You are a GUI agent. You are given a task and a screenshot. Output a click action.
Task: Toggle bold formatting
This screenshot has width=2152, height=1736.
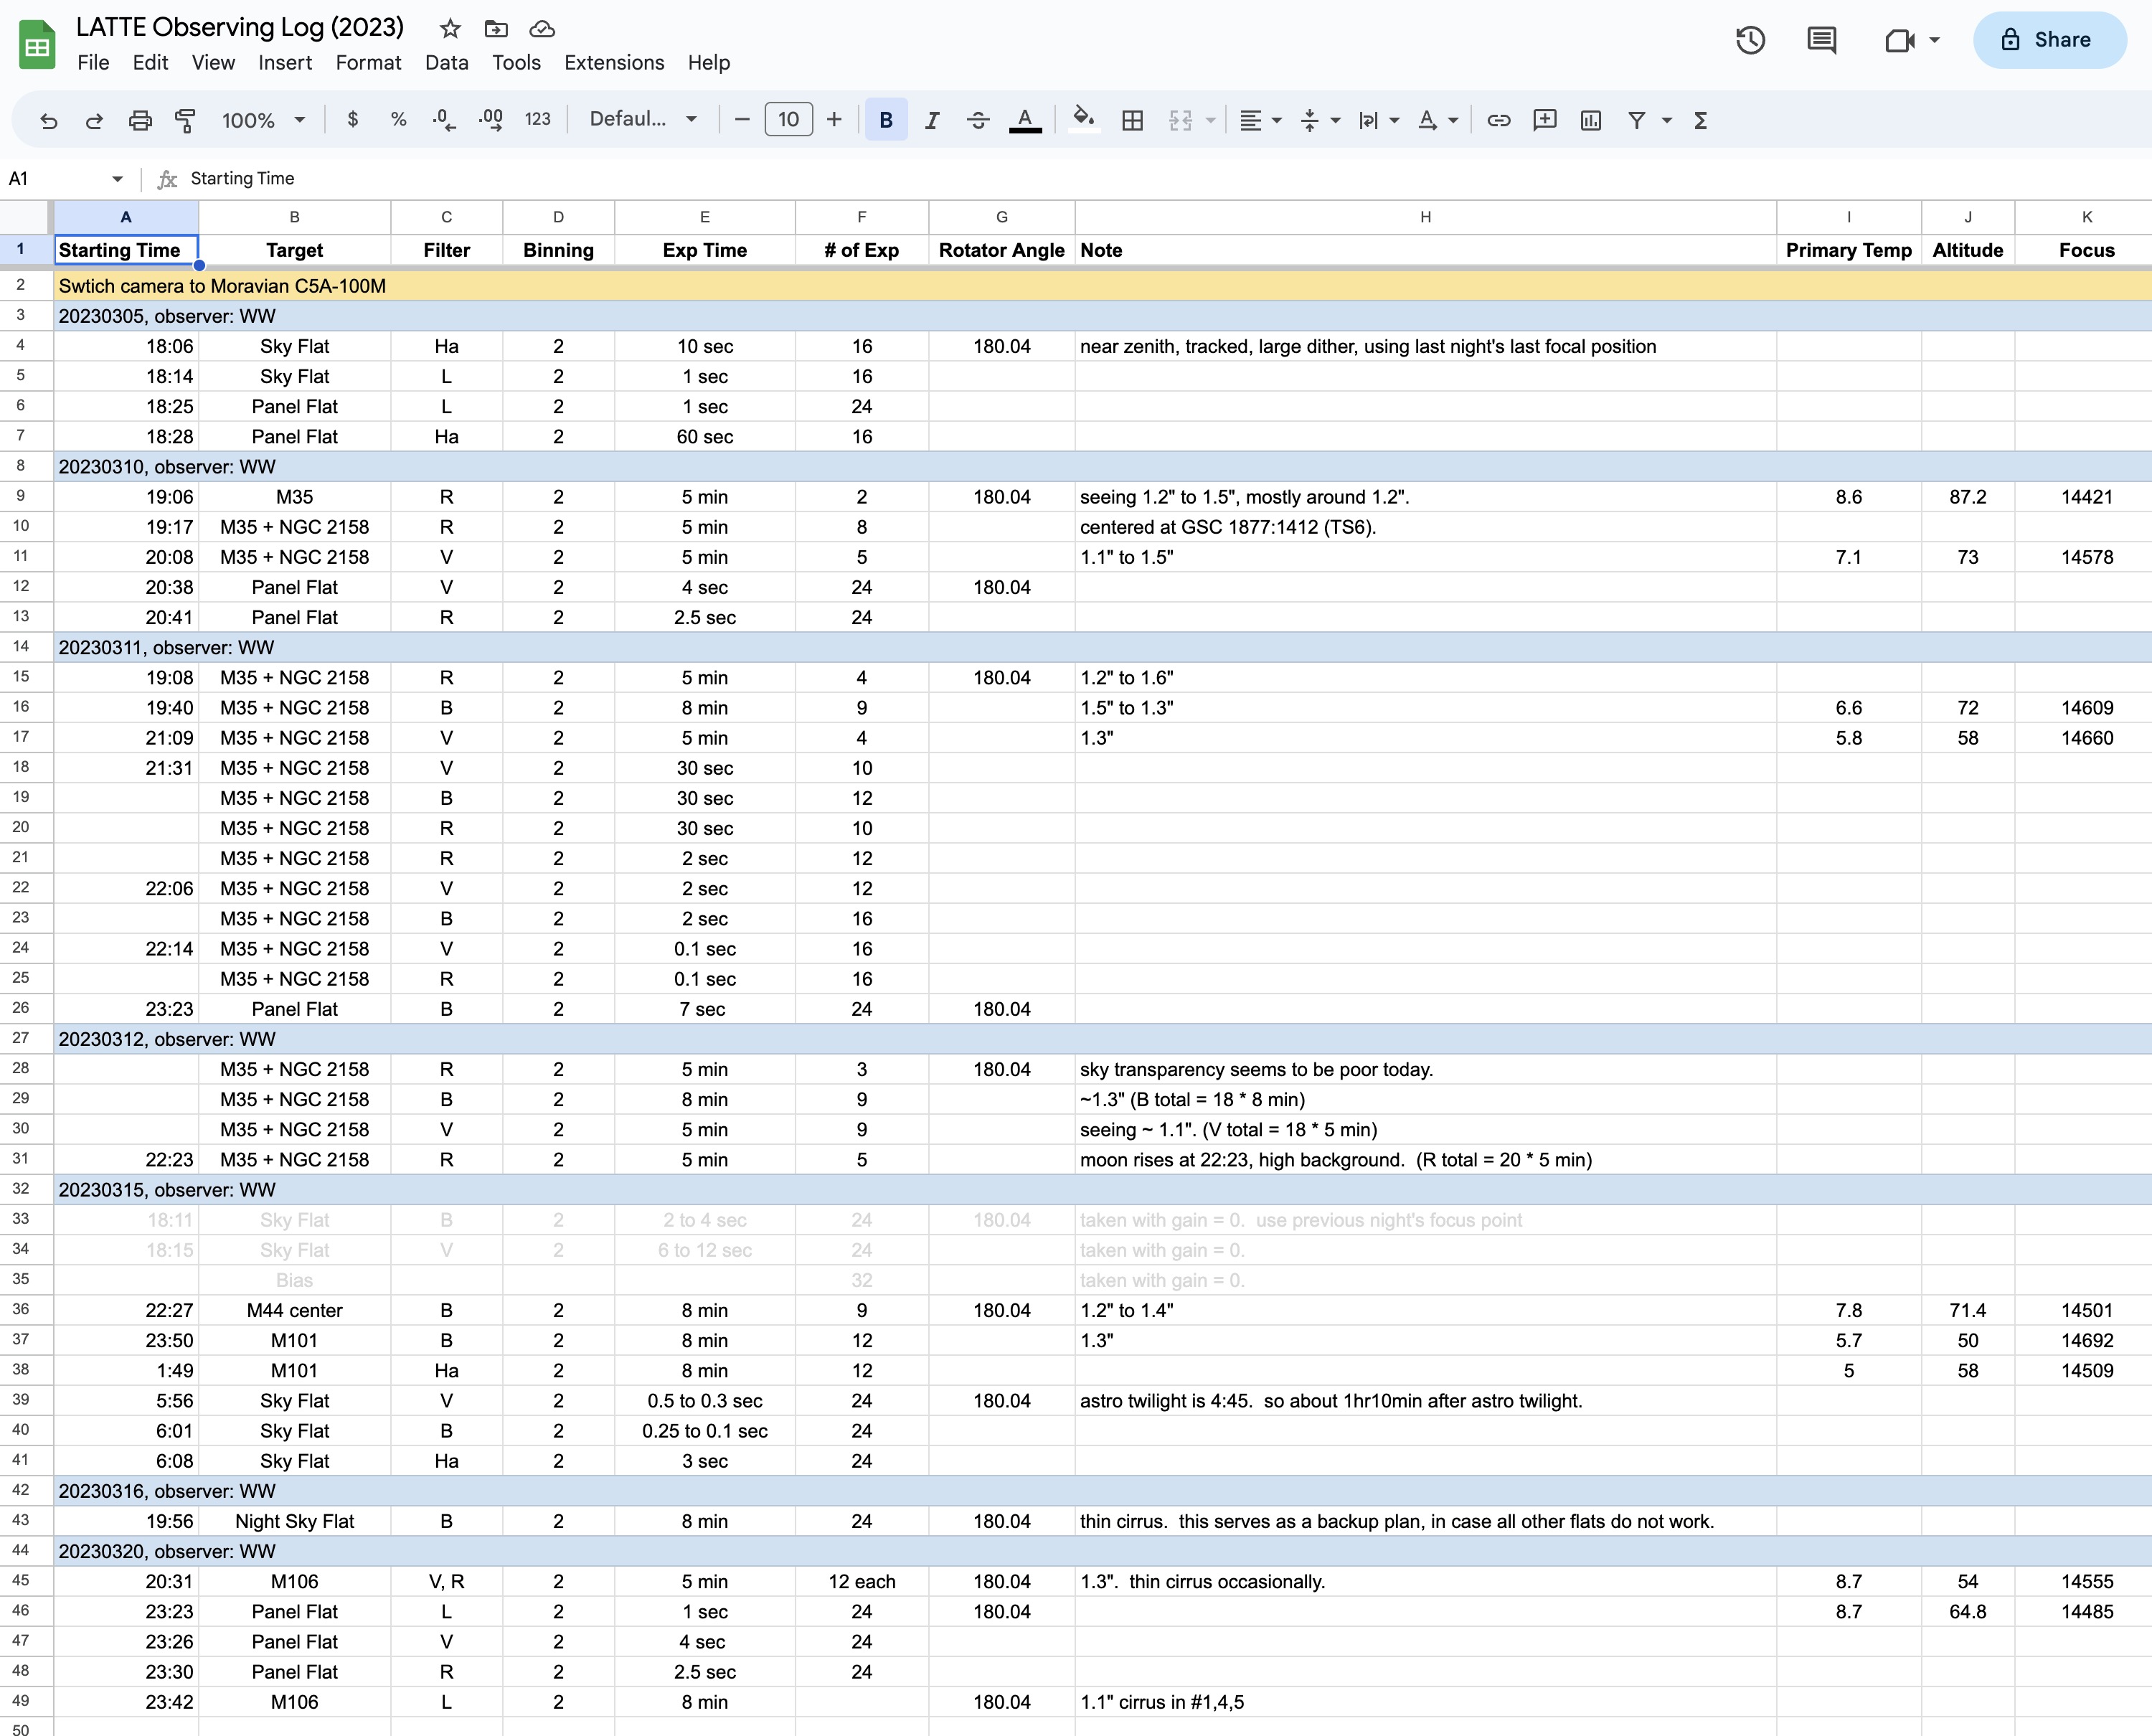[x=886, y=119]
